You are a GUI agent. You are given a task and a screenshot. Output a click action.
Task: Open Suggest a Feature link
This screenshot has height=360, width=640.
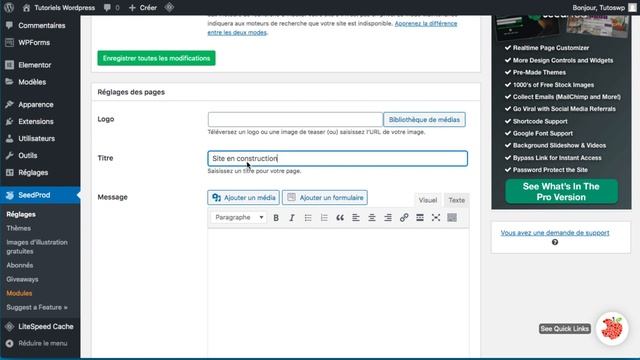tap(37, 307)
